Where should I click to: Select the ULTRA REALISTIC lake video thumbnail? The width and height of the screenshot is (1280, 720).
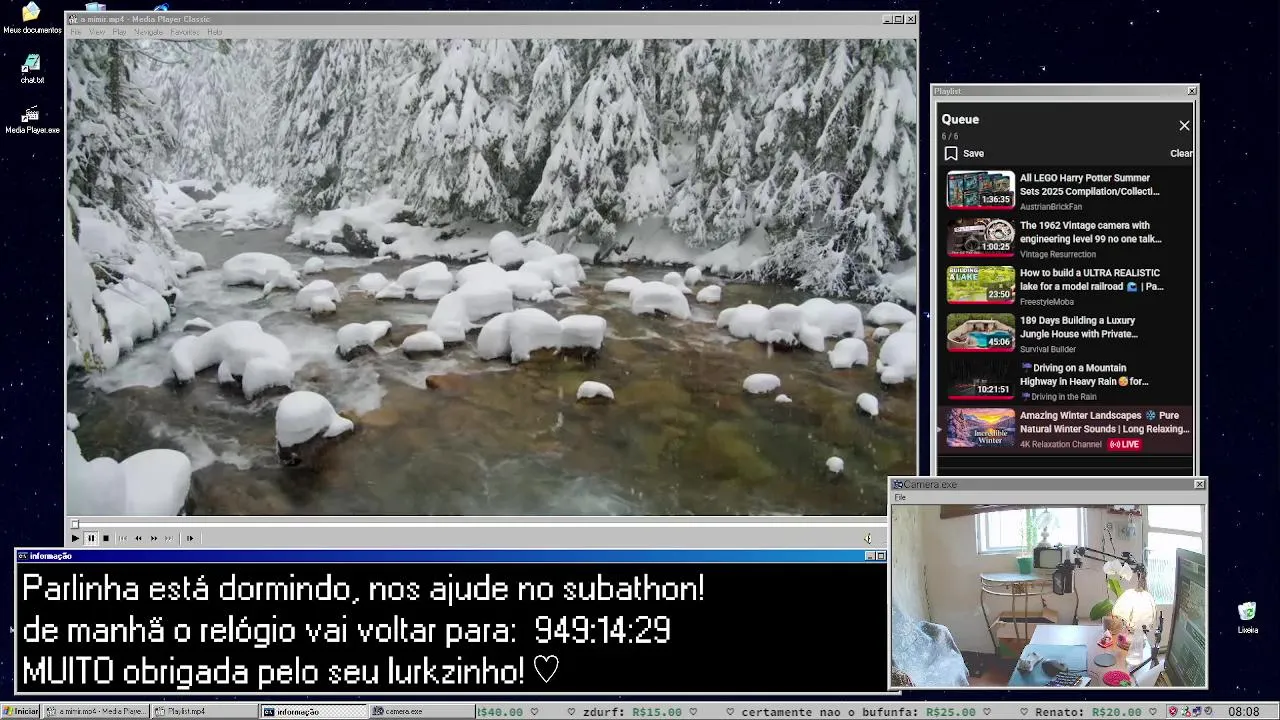click(980, 285)
